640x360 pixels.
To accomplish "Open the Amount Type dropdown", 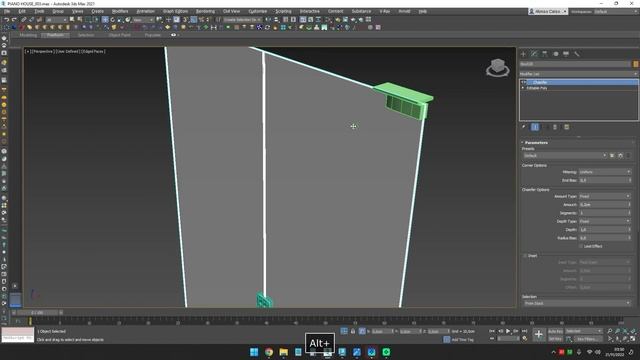I will pos(605,196).
